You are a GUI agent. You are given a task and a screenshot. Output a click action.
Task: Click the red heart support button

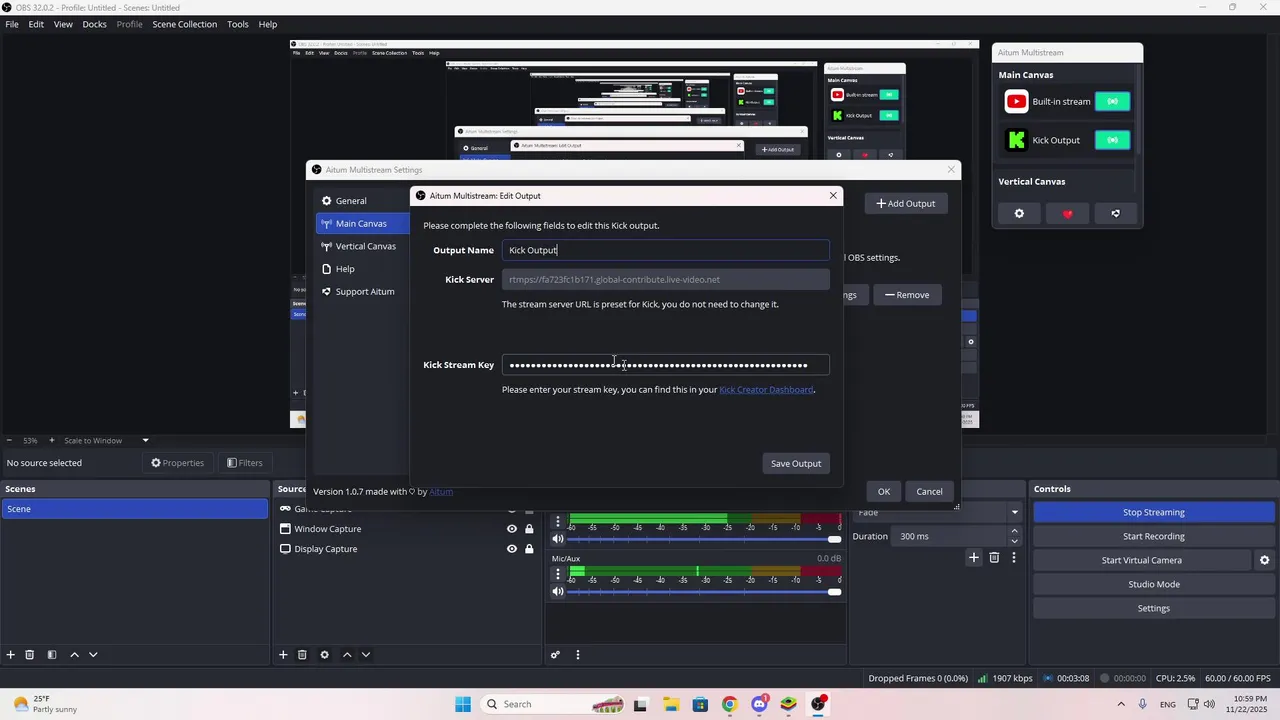click(1067, 213)
